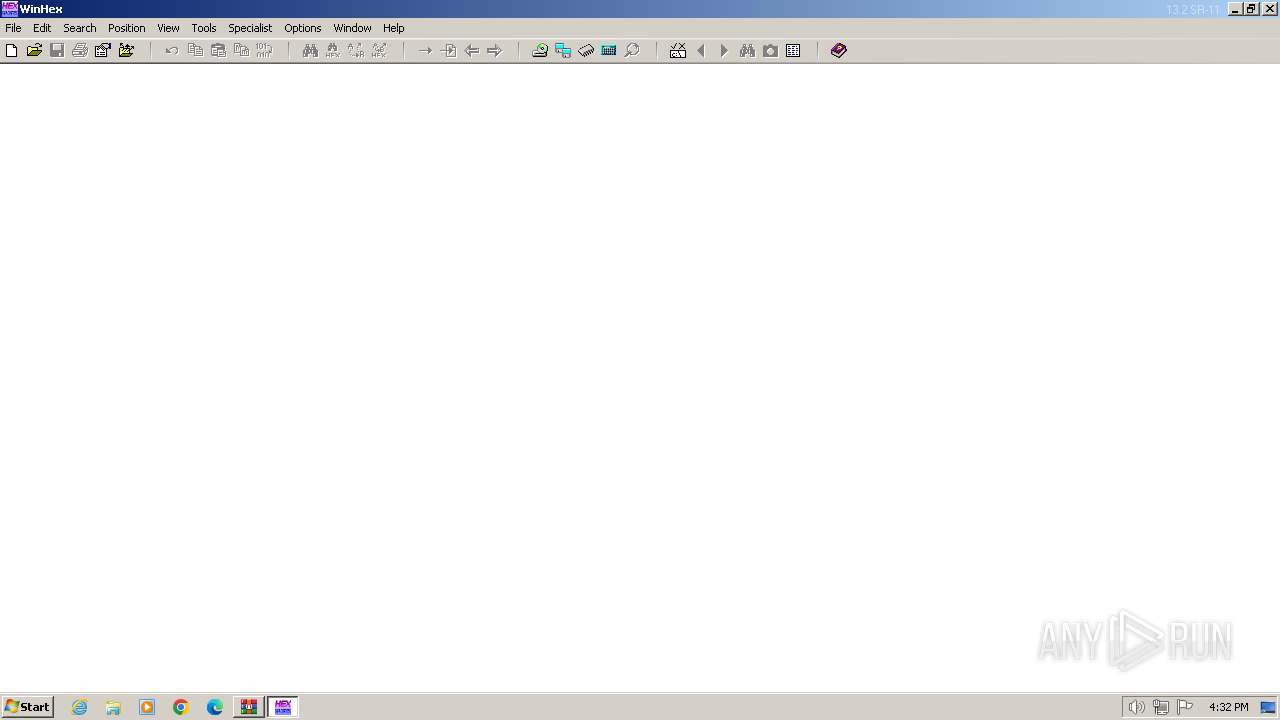Screen dimensions: 1280x720
Task: Open Disk with the disk drive icon
Action: (540, 50)
